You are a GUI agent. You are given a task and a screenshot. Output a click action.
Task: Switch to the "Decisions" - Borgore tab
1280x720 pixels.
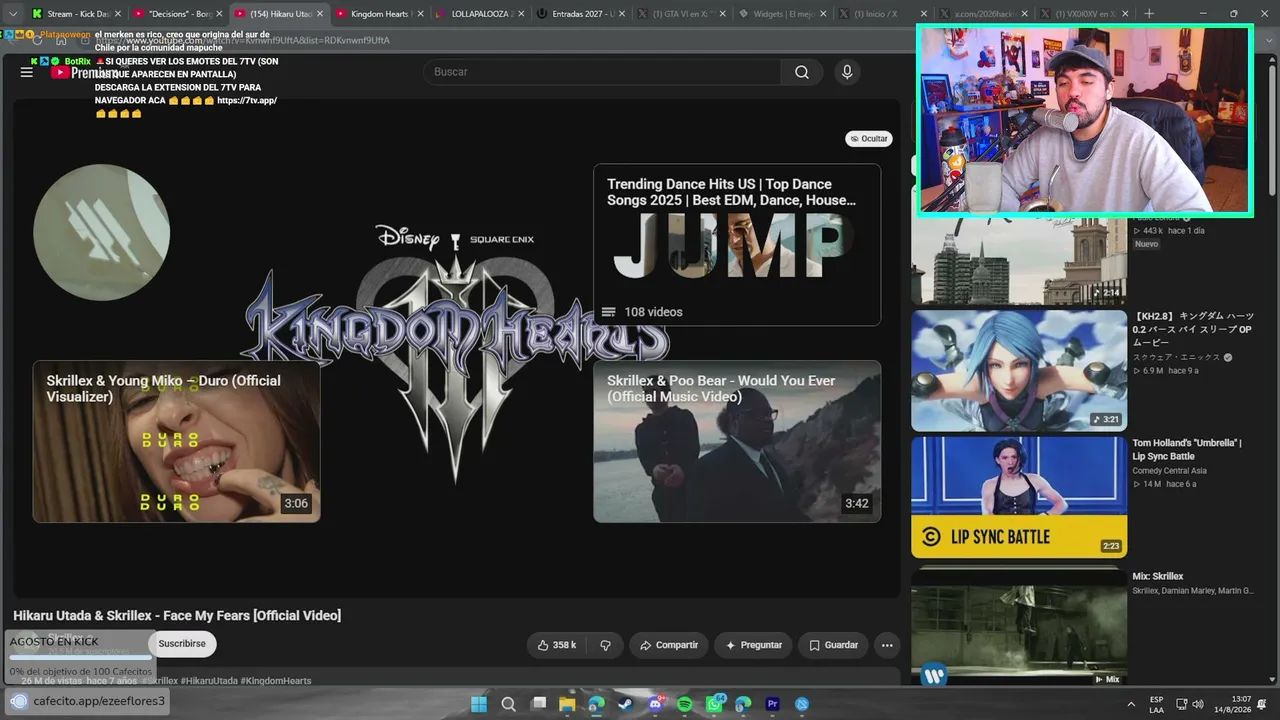pos(177,14)
